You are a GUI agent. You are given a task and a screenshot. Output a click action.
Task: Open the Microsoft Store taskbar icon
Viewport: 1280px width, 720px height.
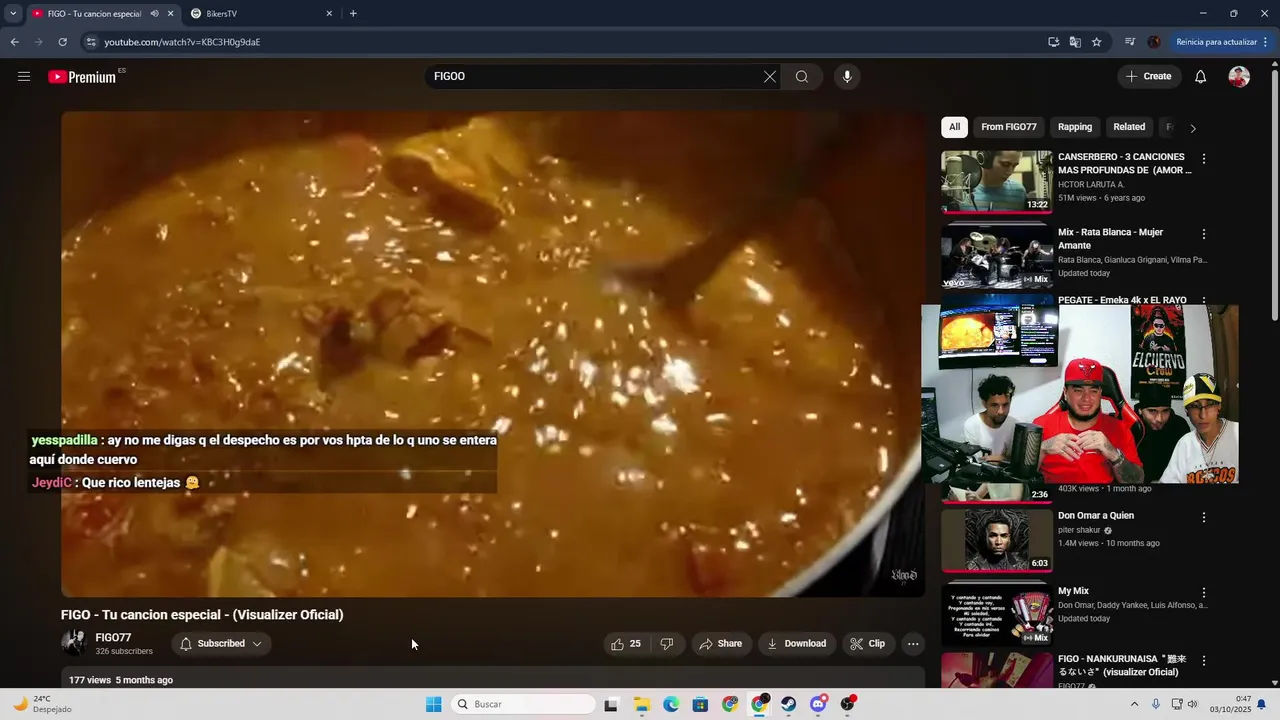pyautogui.click(x=701, y=704)
